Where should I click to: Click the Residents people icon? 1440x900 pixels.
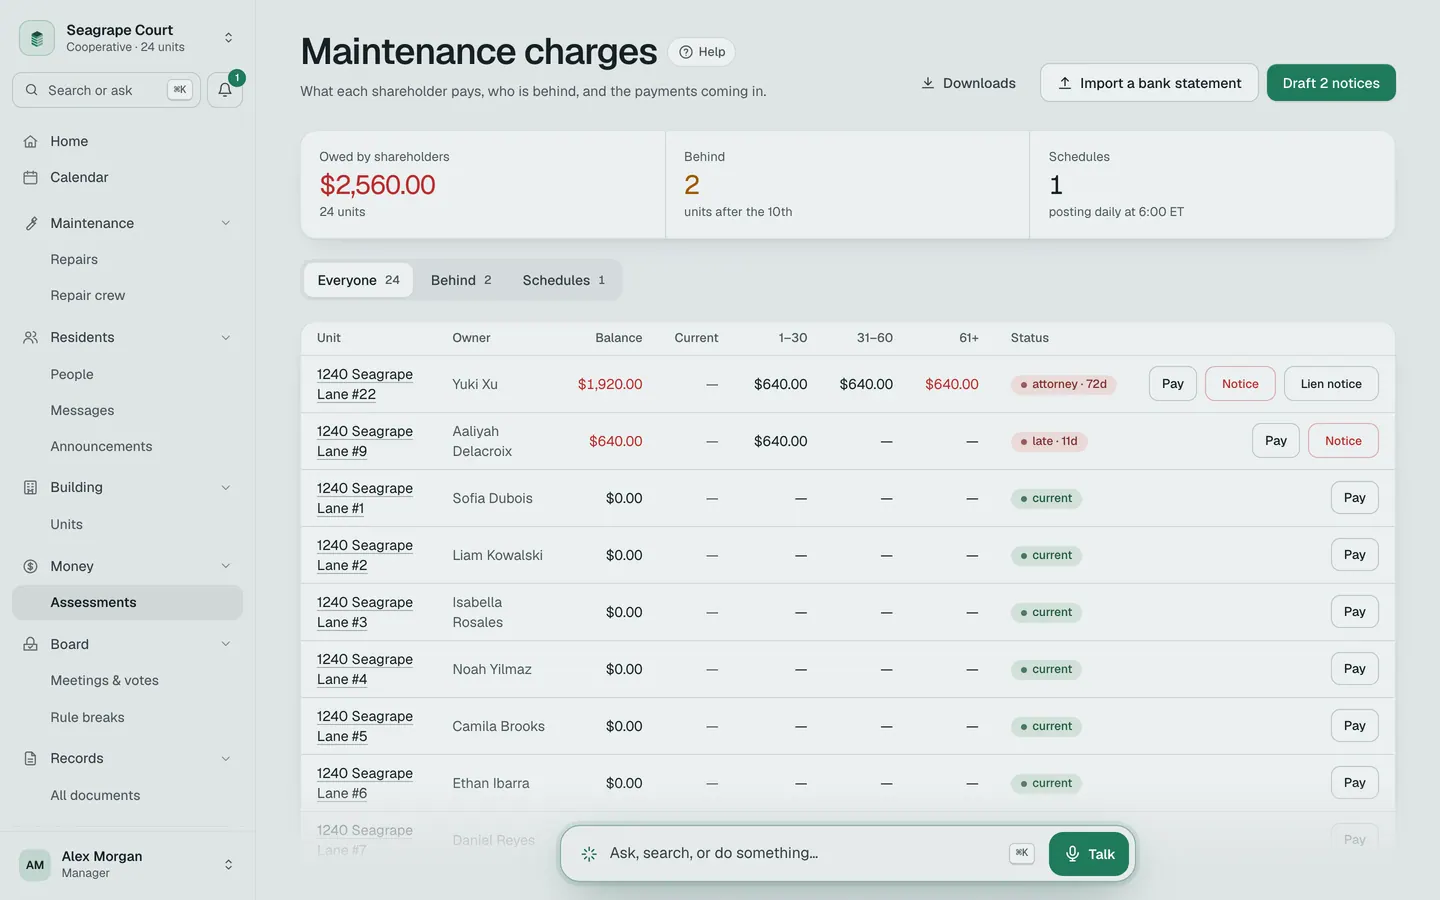point(31,337)
